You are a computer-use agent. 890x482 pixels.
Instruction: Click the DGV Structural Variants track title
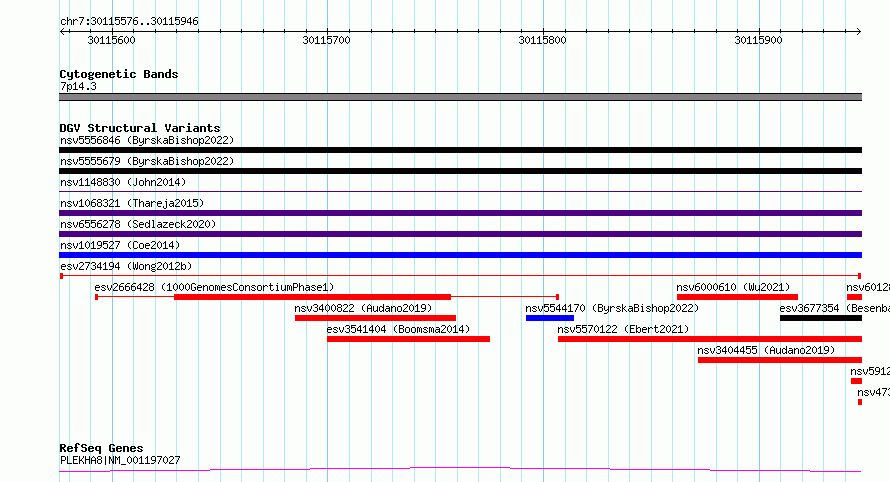[140, 128]
